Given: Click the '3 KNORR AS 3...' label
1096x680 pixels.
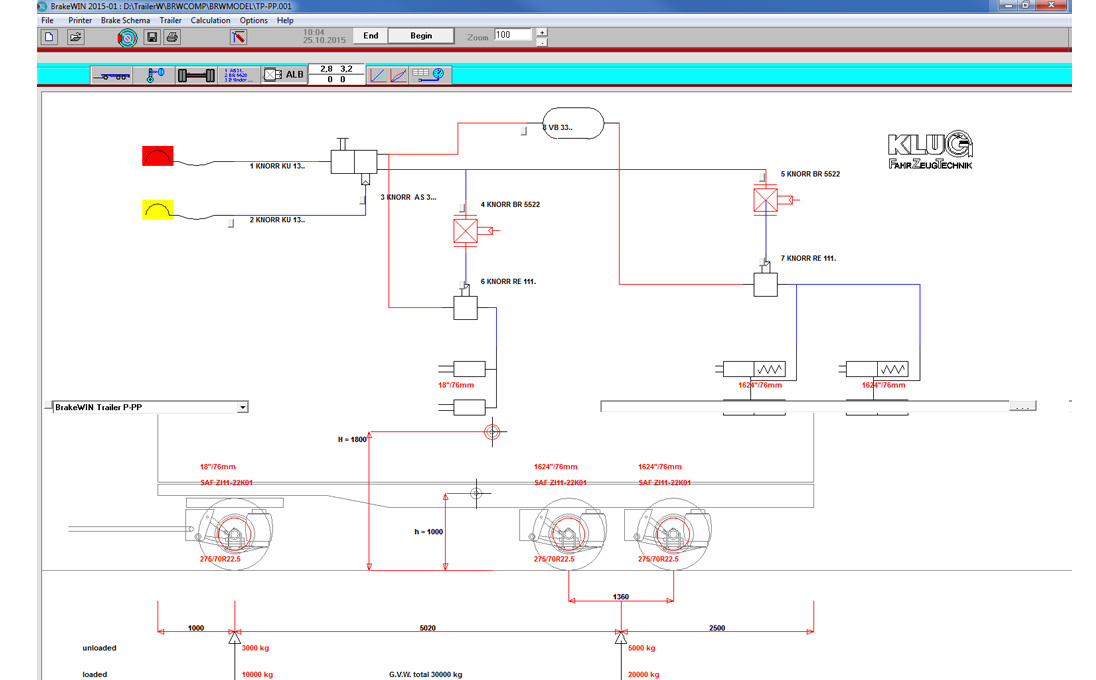Looking at the screenshot, I should 408,197.
